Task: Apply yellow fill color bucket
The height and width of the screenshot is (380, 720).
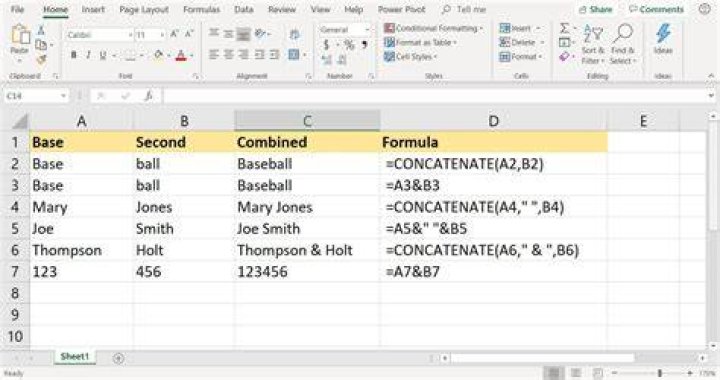Action: tap(159, 56)
